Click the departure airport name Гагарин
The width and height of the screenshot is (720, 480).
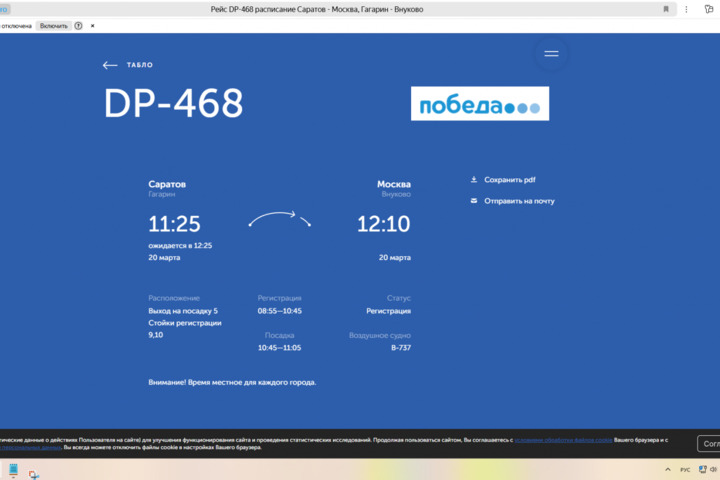tap(162, 194)
